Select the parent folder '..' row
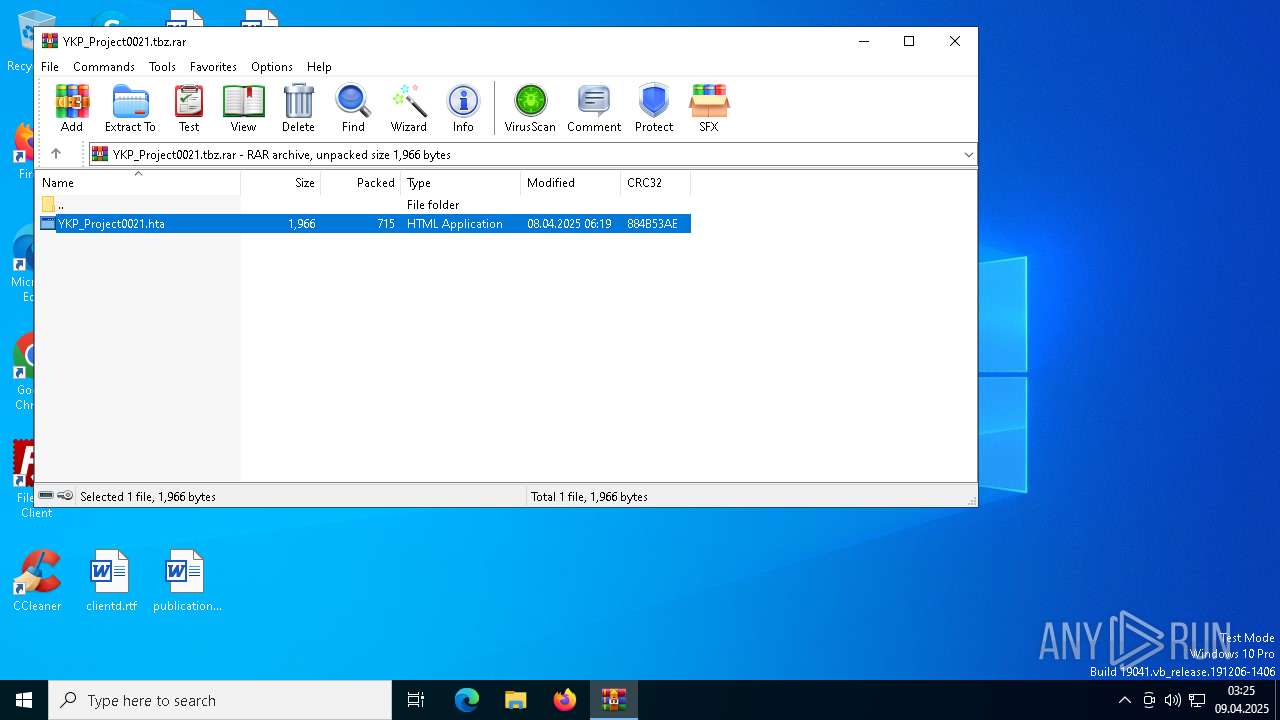 tap(364, 205)
